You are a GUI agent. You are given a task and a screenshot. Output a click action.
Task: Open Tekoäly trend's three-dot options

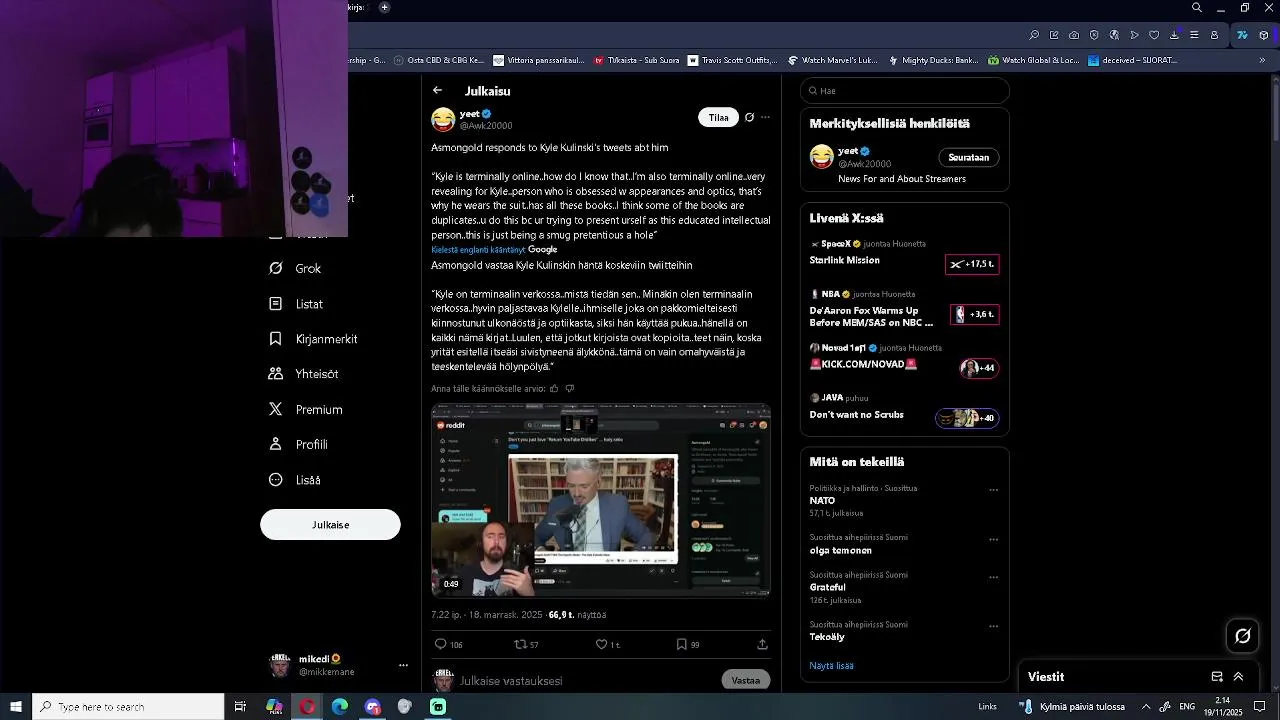pos(993,627)
